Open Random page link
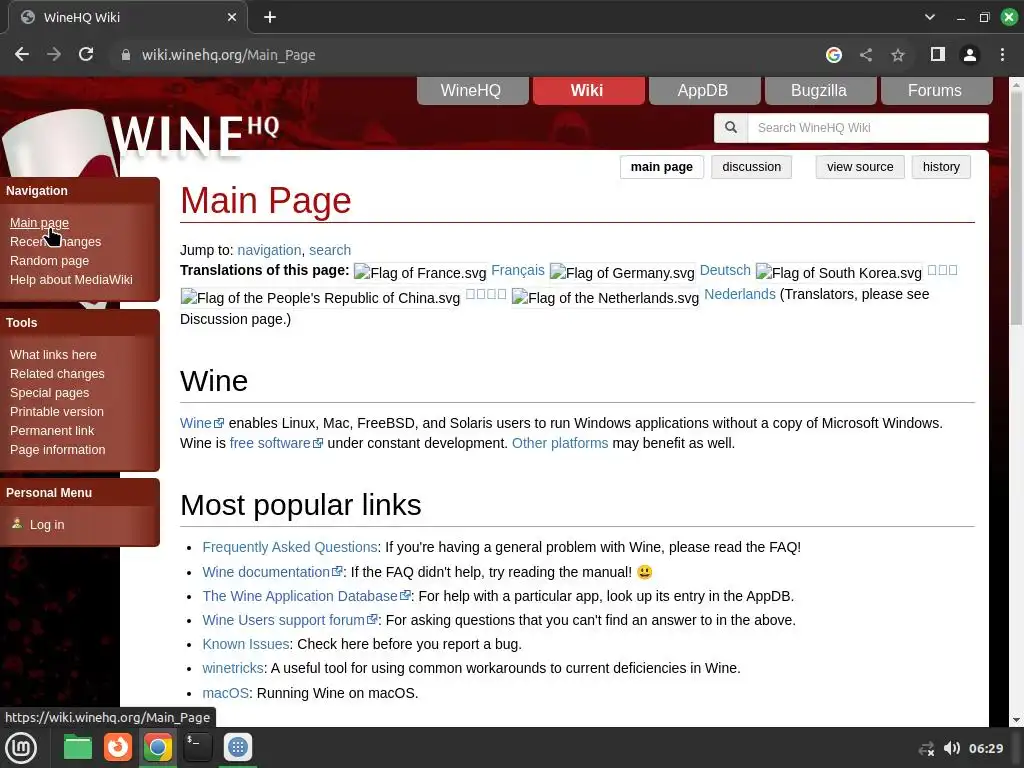 (50, 261)
